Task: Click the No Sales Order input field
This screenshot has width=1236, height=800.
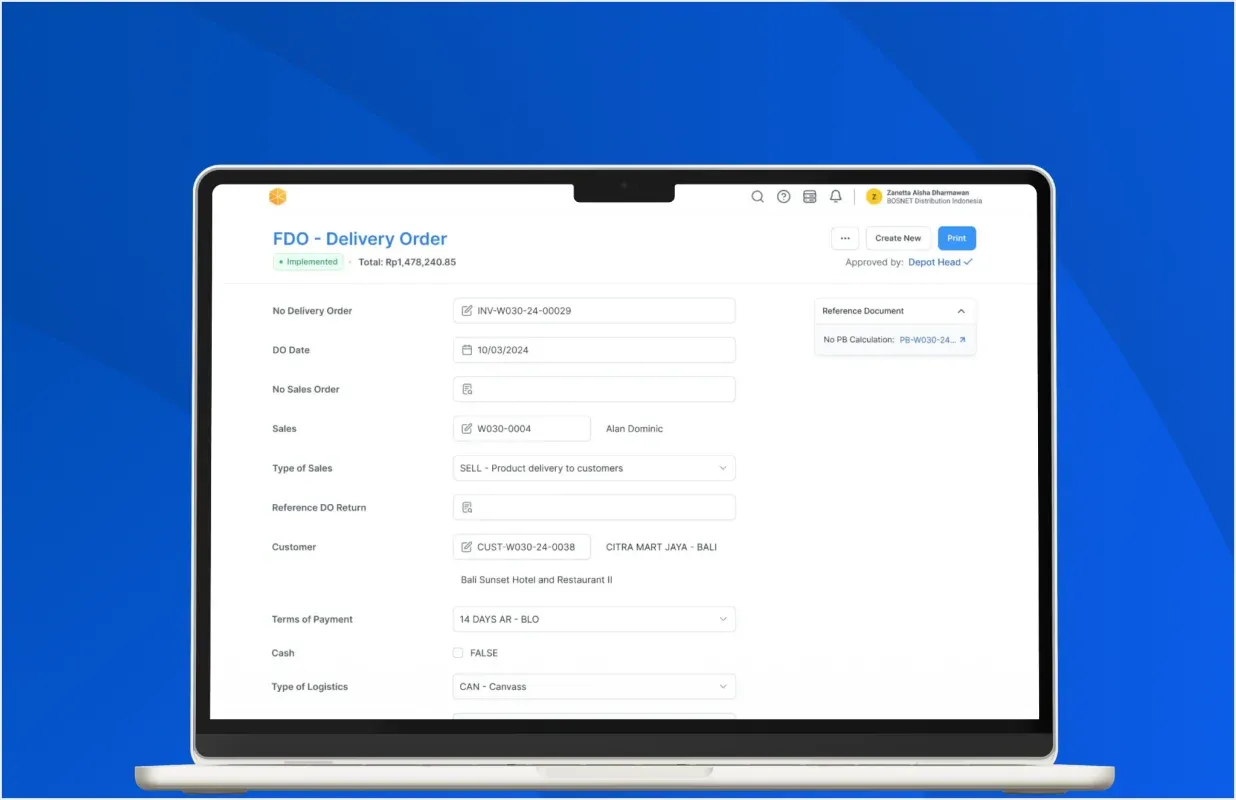Action: coord(594,389)
